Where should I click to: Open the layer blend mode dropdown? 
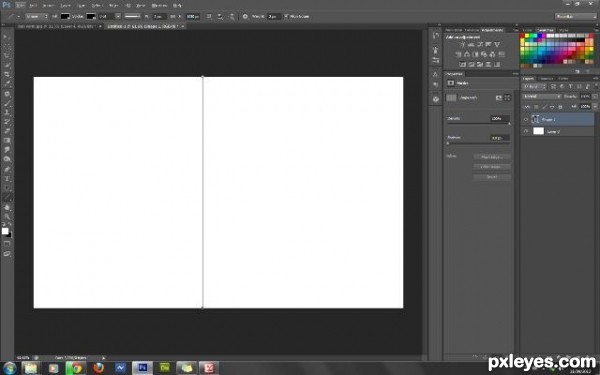[542, 96]
